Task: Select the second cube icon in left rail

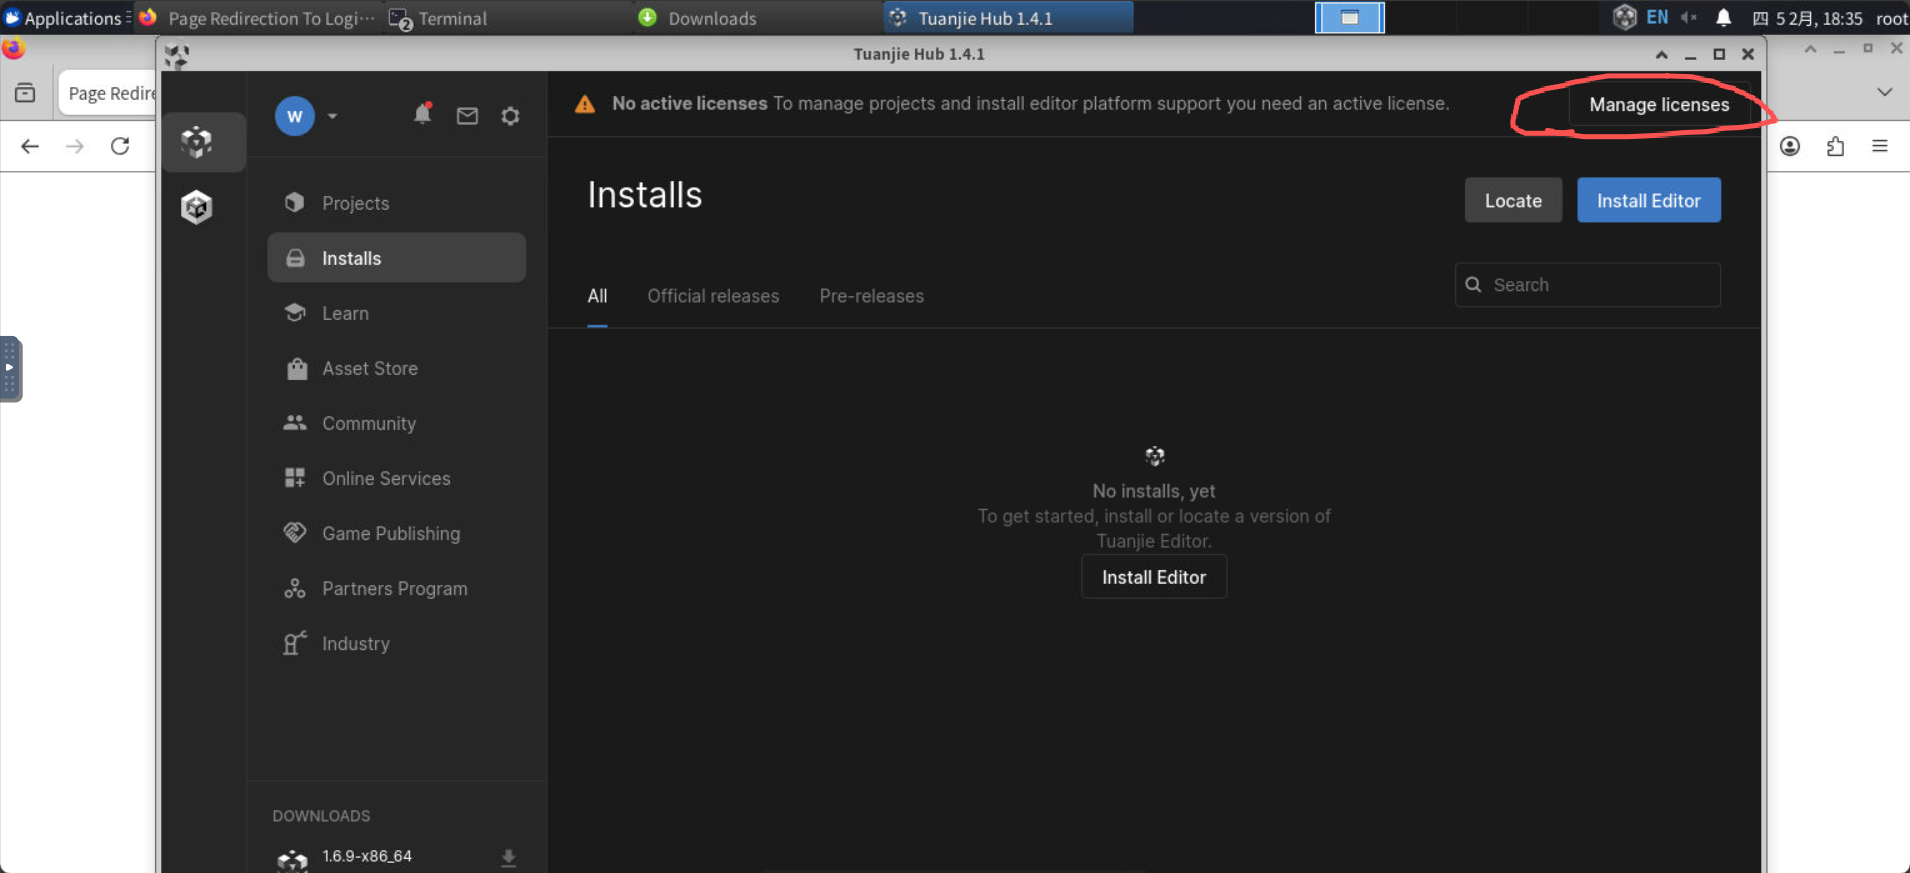Action: point(197,207)
